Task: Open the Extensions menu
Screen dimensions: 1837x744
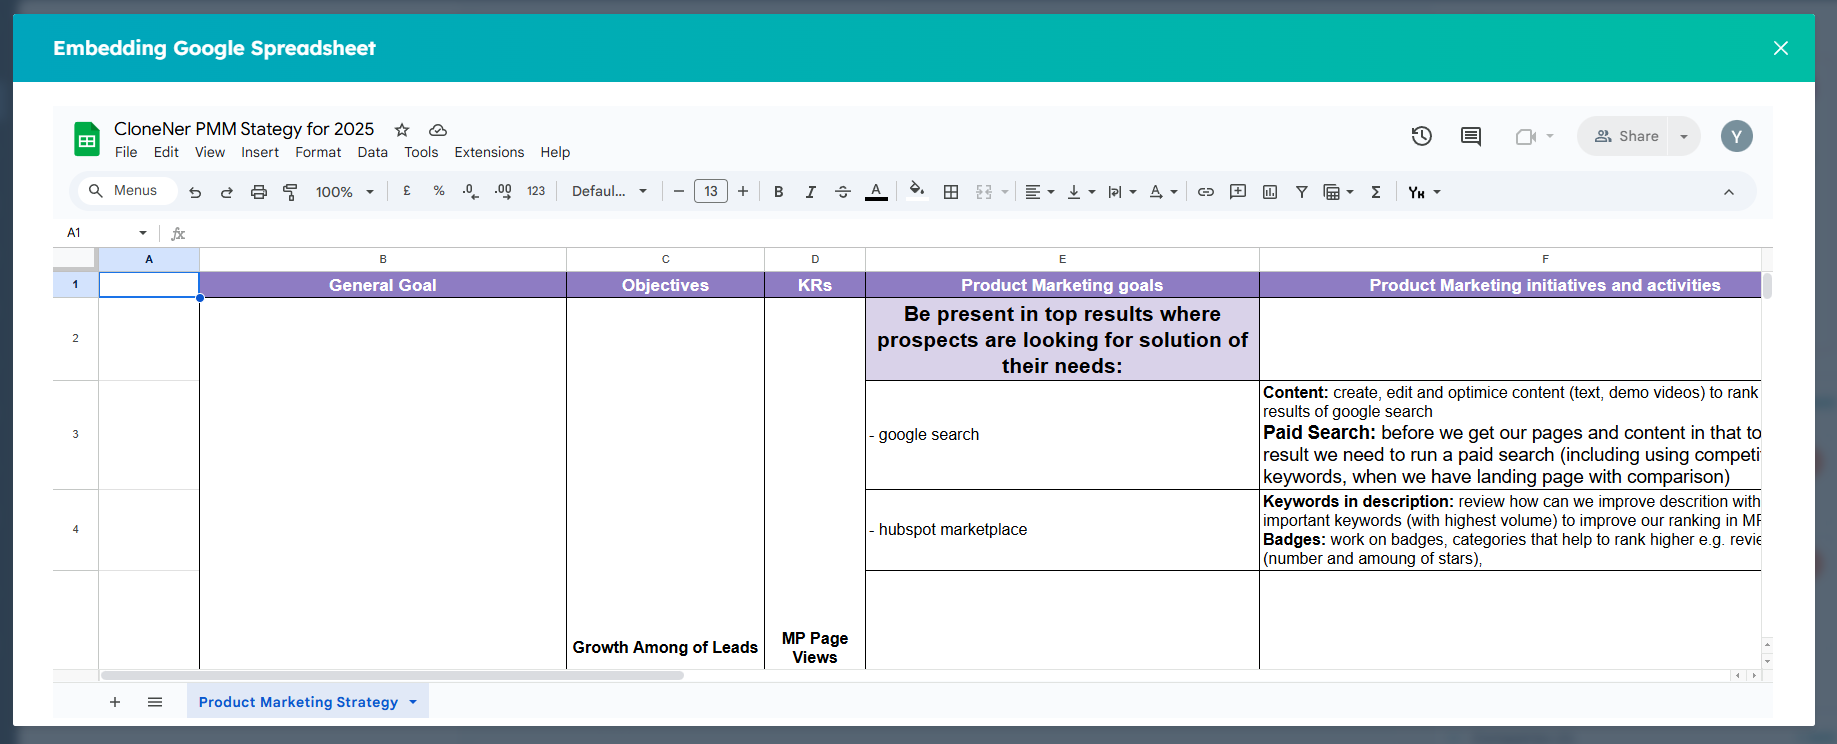Action: [x=489, y=152]
